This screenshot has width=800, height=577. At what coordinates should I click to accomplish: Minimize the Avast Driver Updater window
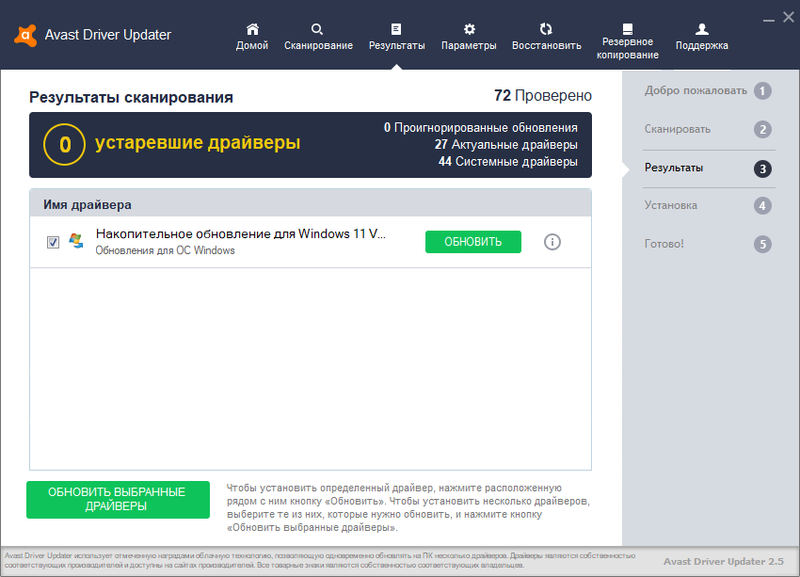coord(768,19)
